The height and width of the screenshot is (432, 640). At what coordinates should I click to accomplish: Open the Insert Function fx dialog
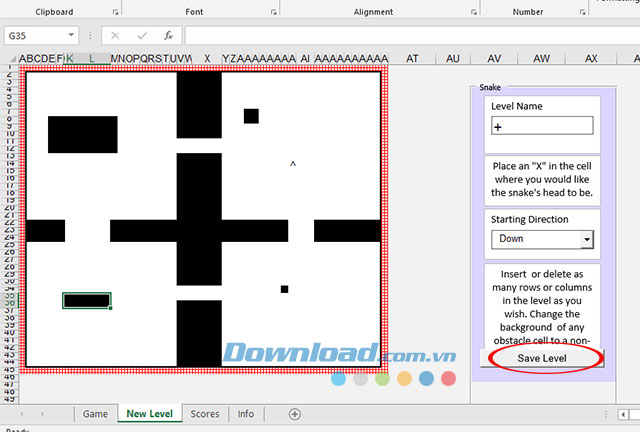(168, 36)
